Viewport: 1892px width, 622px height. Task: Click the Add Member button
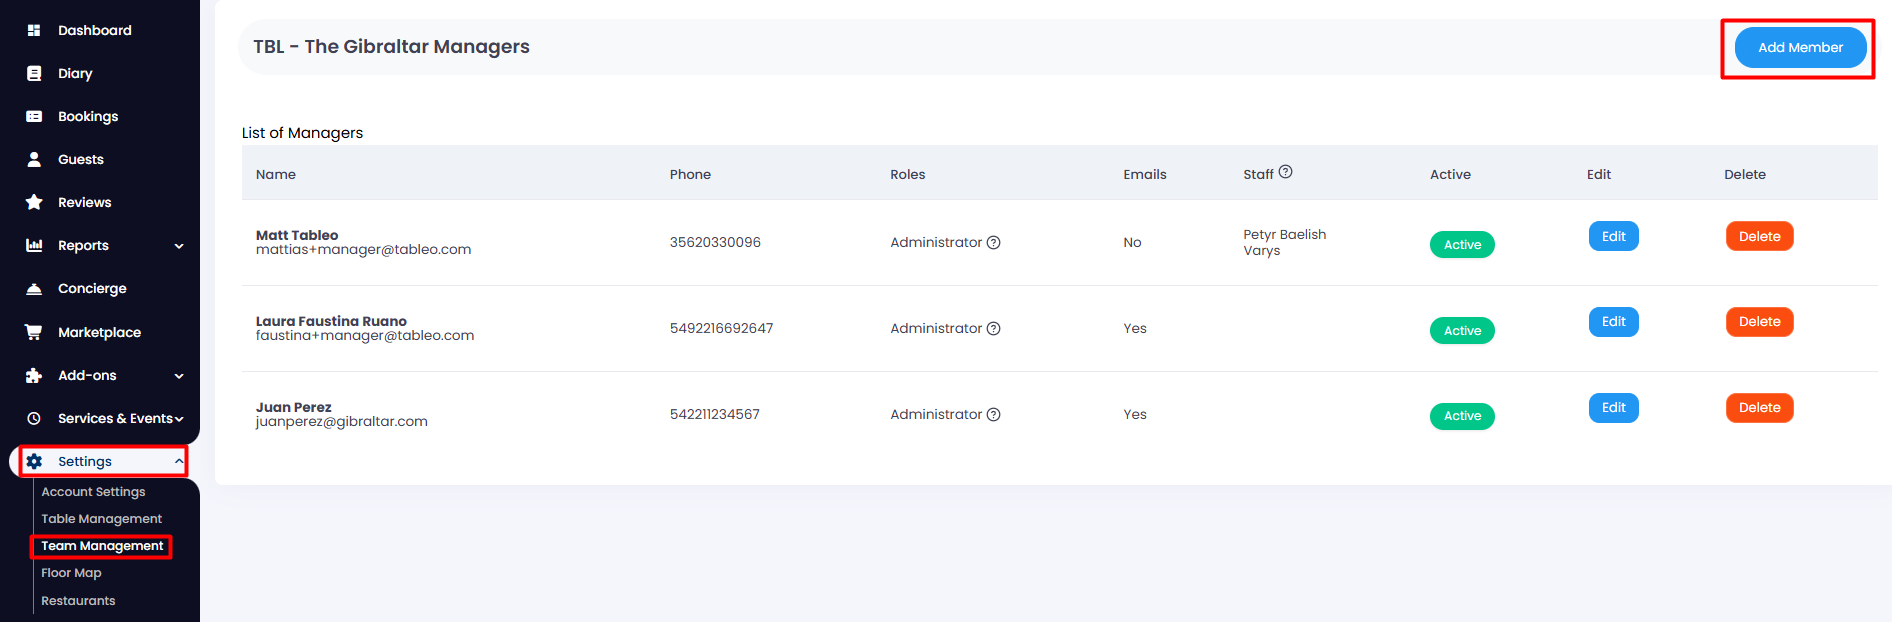pyautogui.click(x=1800, y=47)
